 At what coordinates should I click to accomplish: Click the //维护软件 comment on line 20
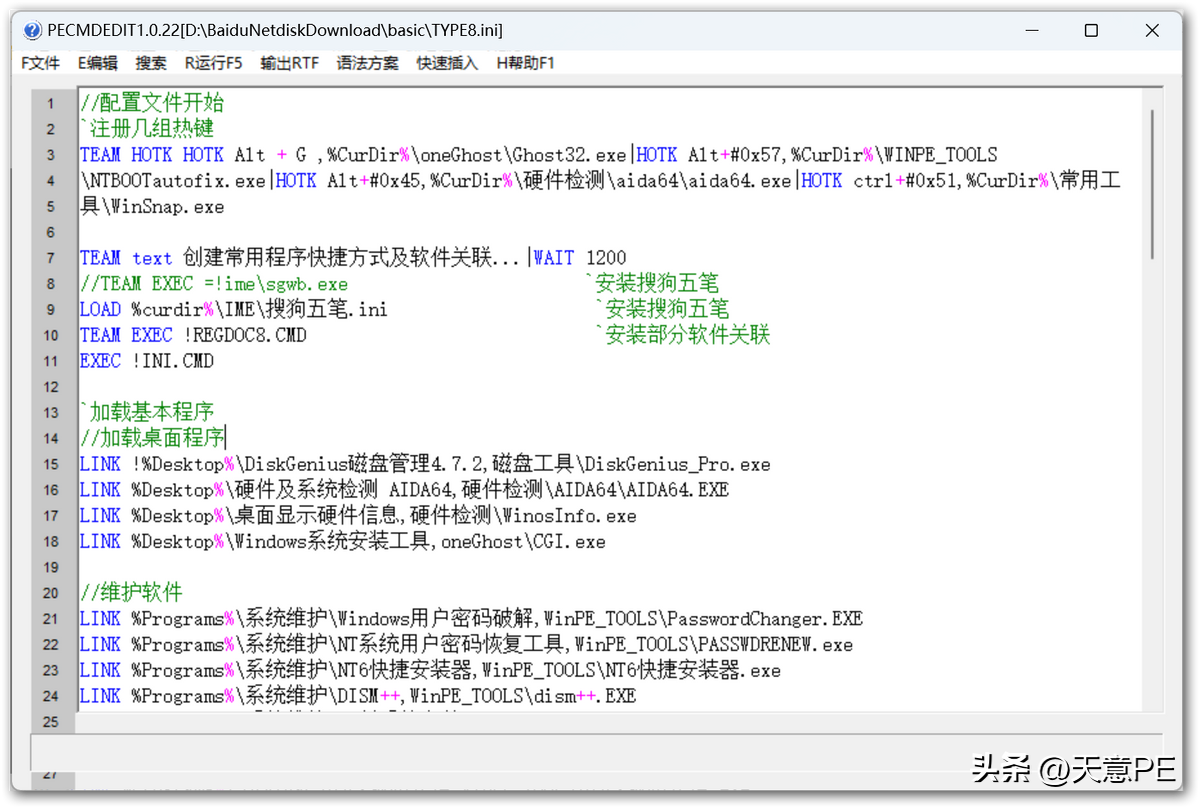pyautogui.click(x=131, y=593)
